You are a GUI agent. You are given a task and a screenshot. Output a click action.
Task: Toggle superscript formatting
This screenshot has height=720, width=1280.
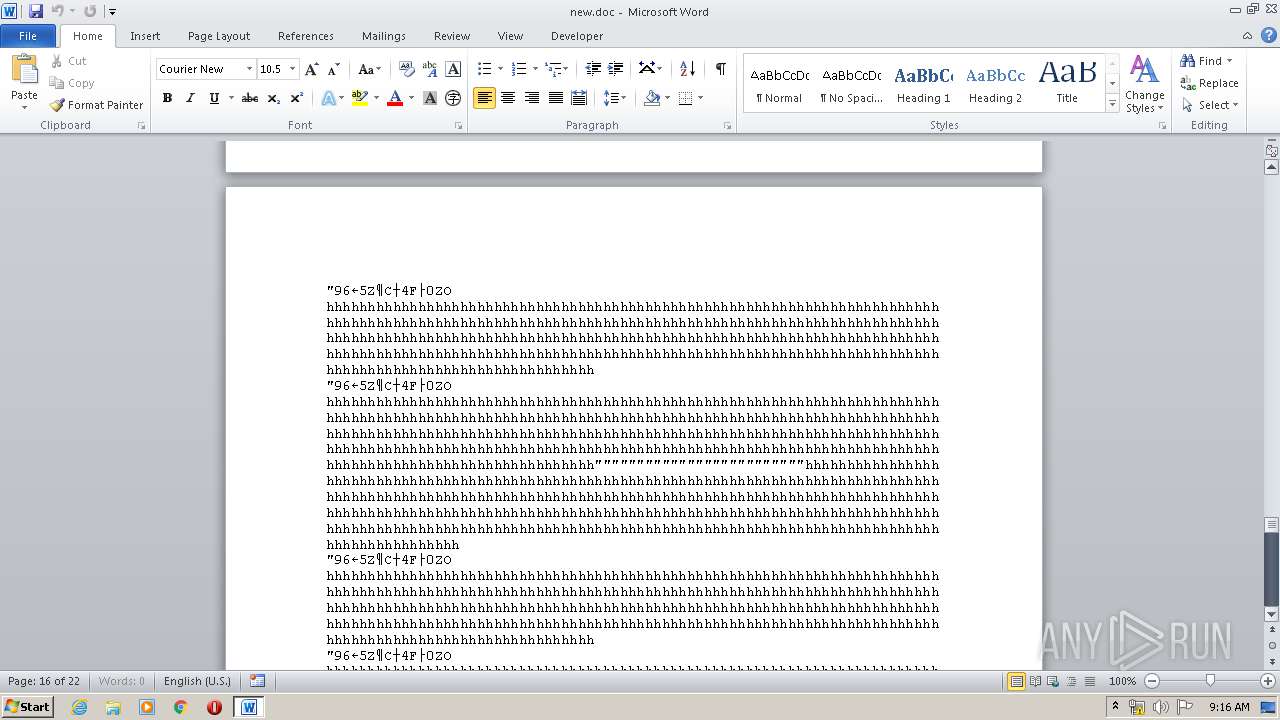pos(296,98)
